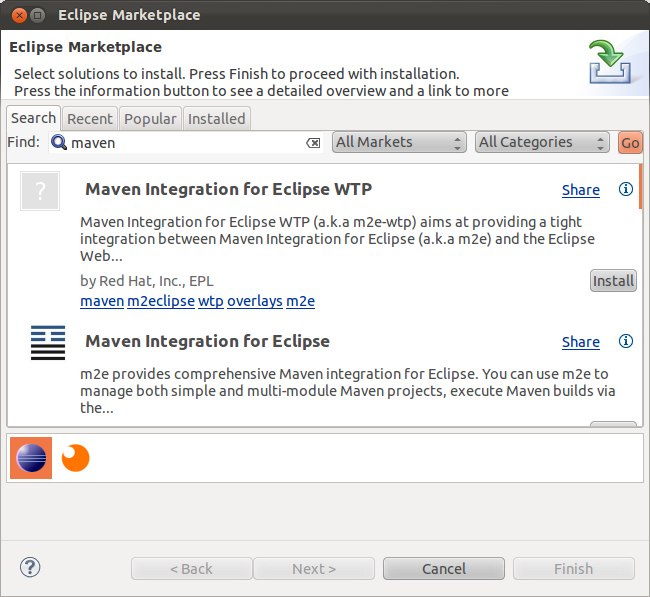650x597 pixels.
Task: Open the help question mark icon
Action: (30, 568)
